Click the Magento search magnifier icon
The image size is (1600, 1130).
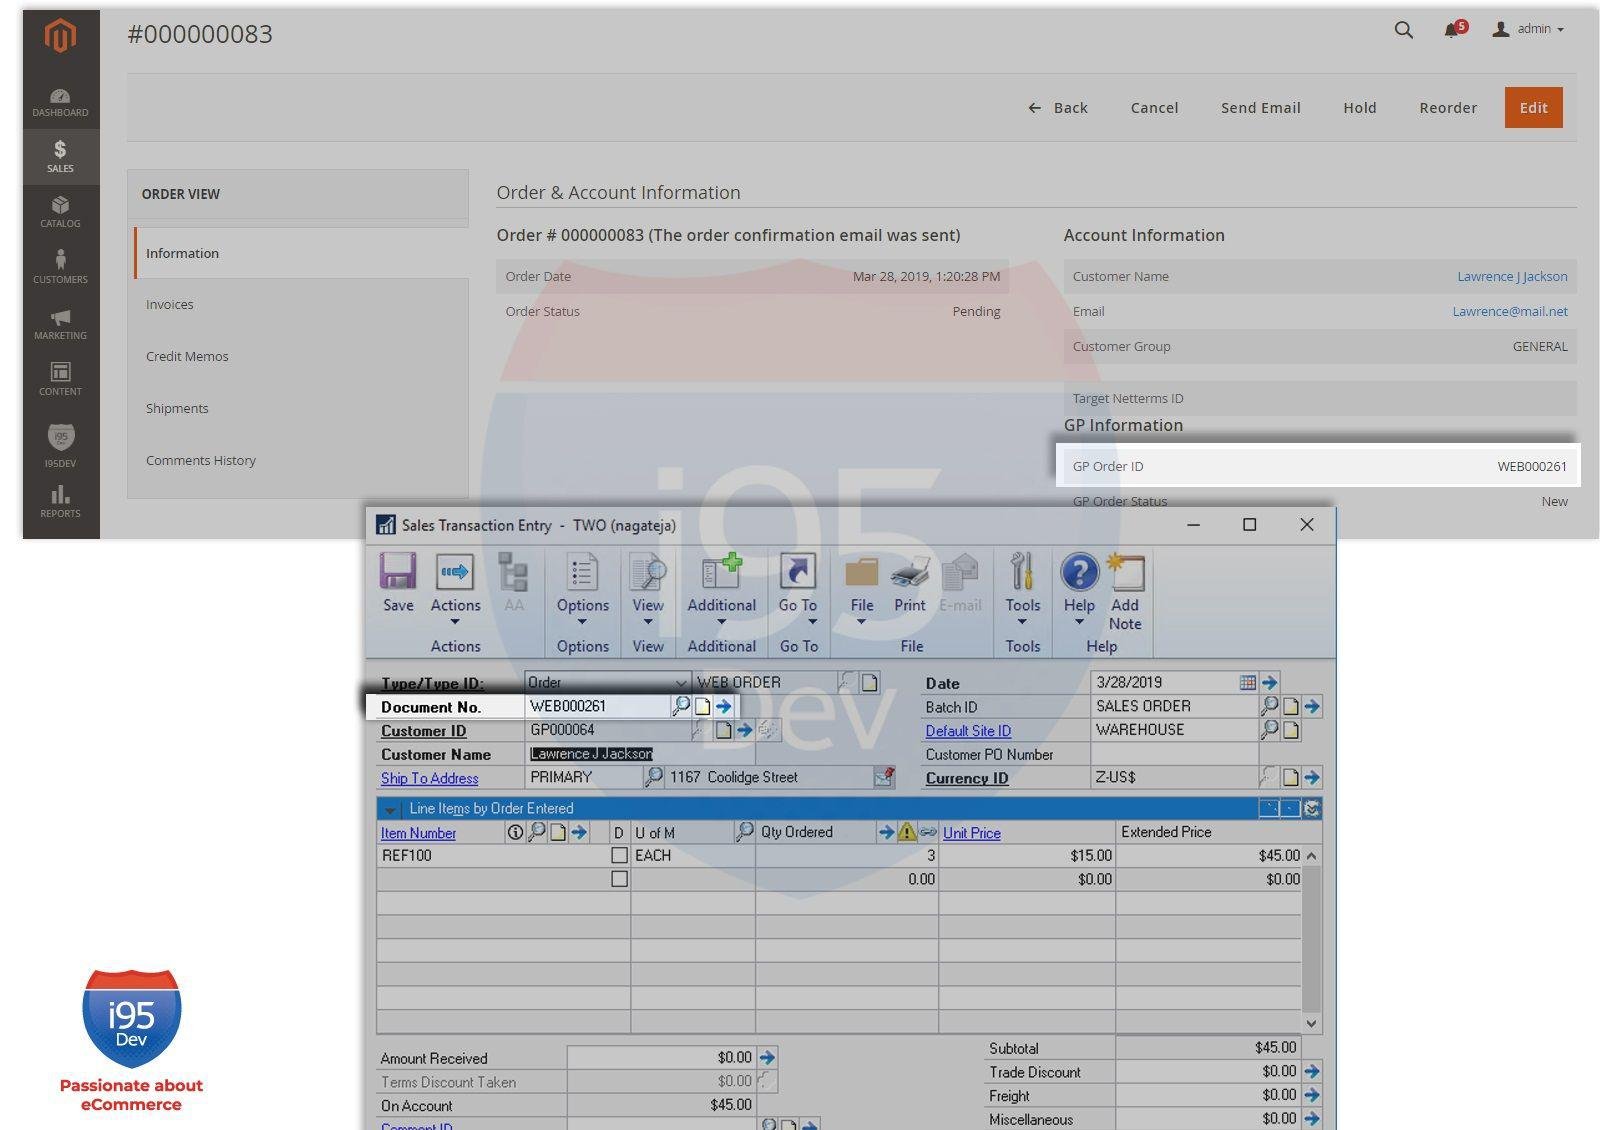[1403, 30]
